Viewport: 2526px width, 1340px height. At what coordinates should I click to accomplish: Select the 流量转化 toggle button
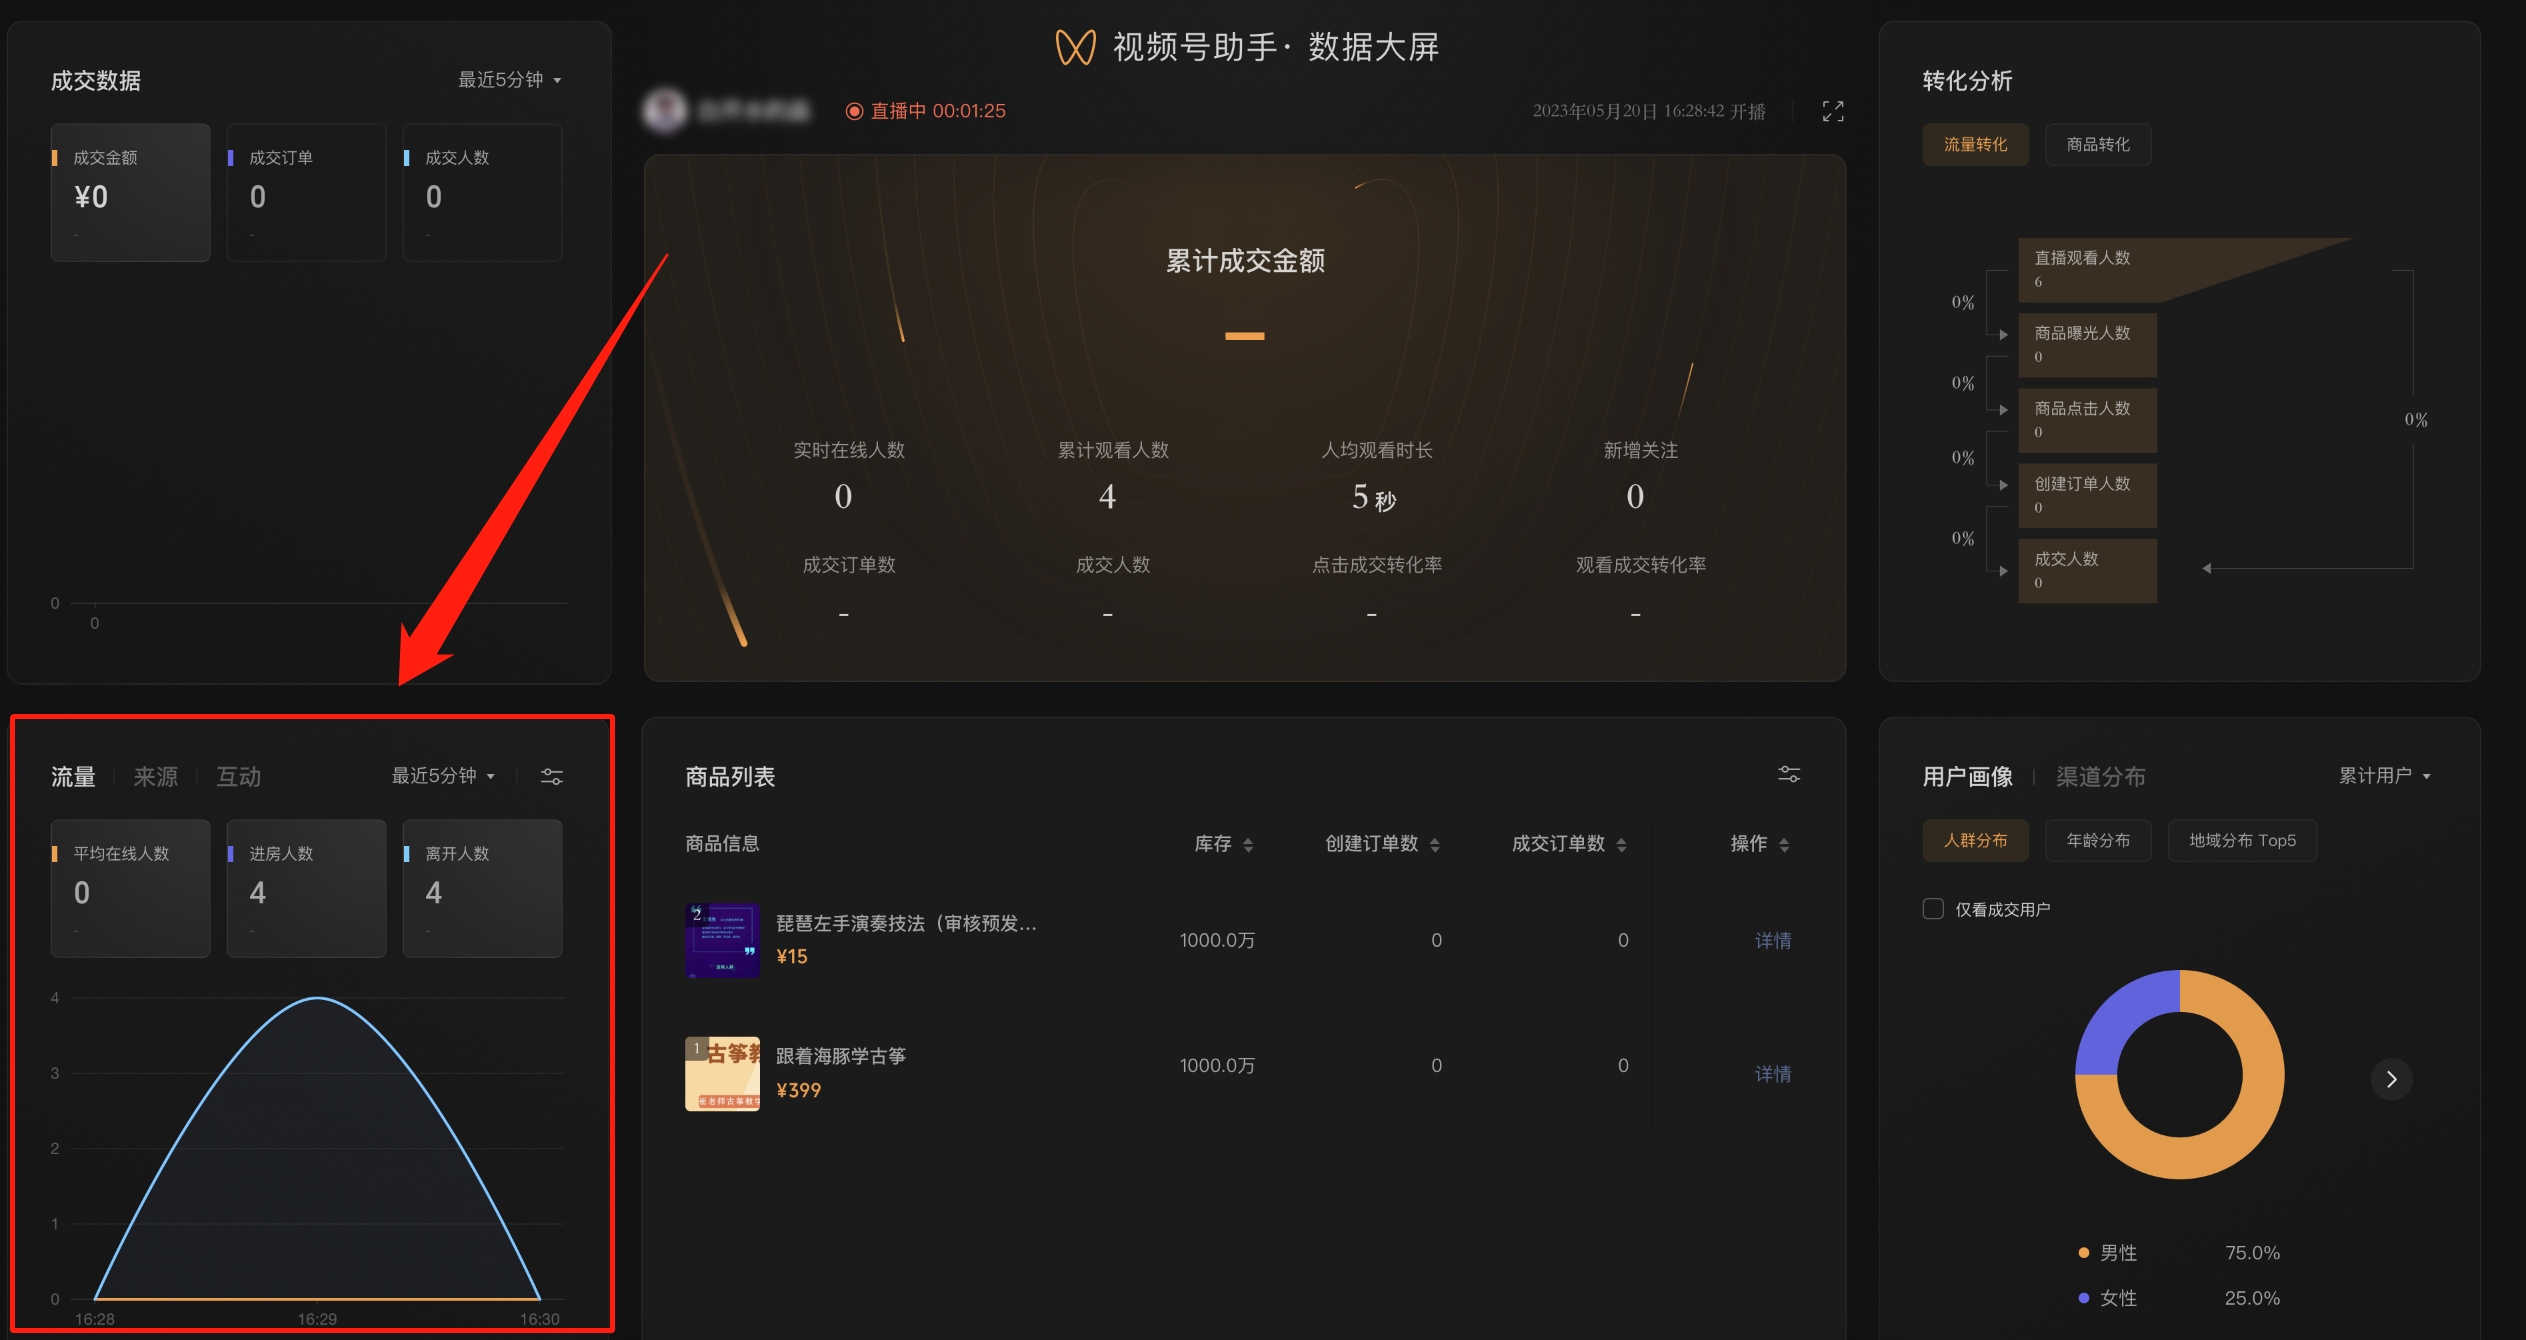1975,145
